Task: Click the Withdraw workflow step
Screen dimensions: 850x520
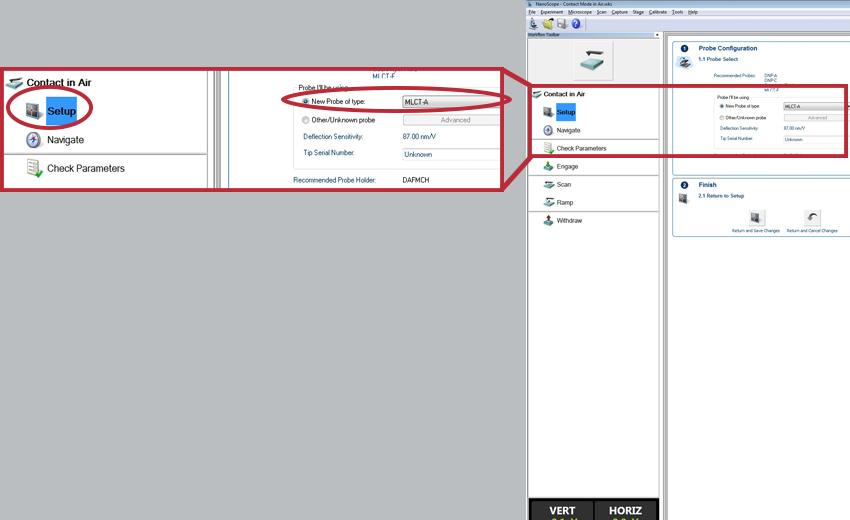Action: click(569, 221)
